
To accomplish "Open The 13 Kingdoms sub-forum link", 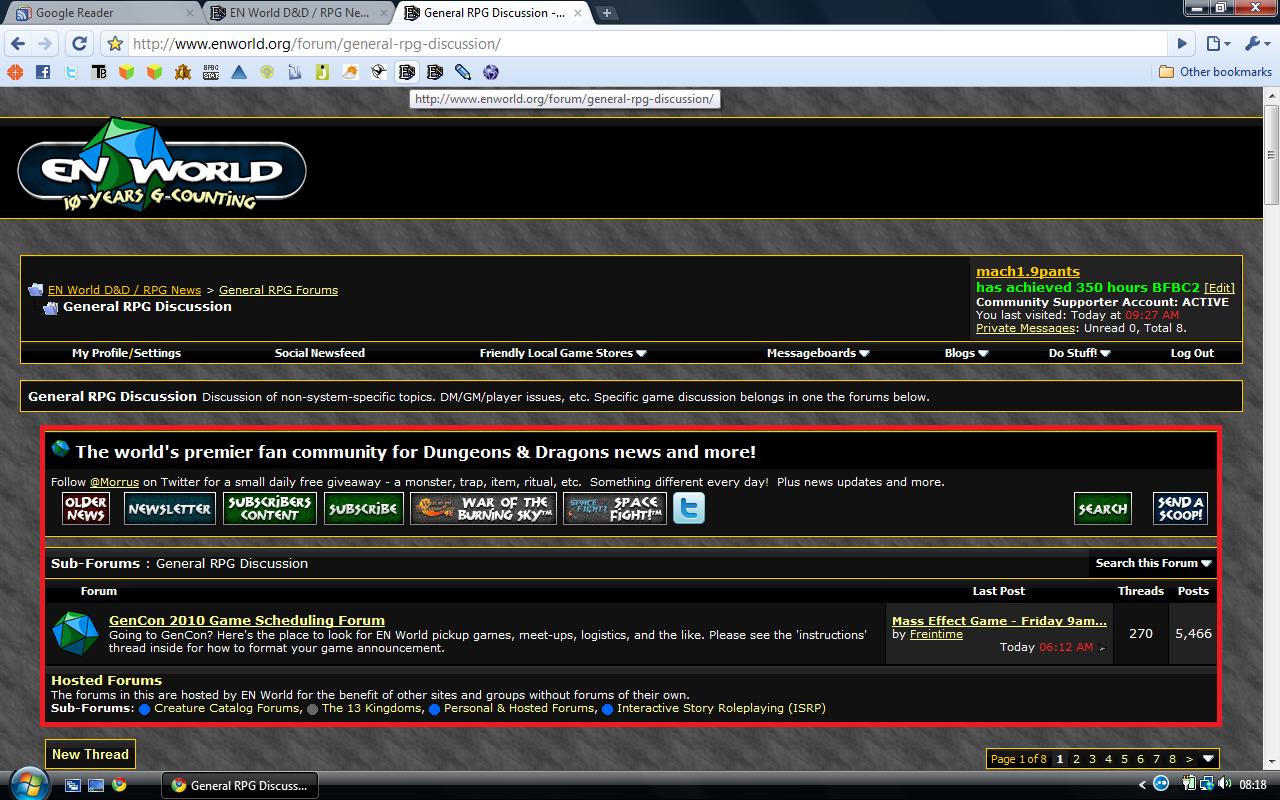I will tap(371, 708).
